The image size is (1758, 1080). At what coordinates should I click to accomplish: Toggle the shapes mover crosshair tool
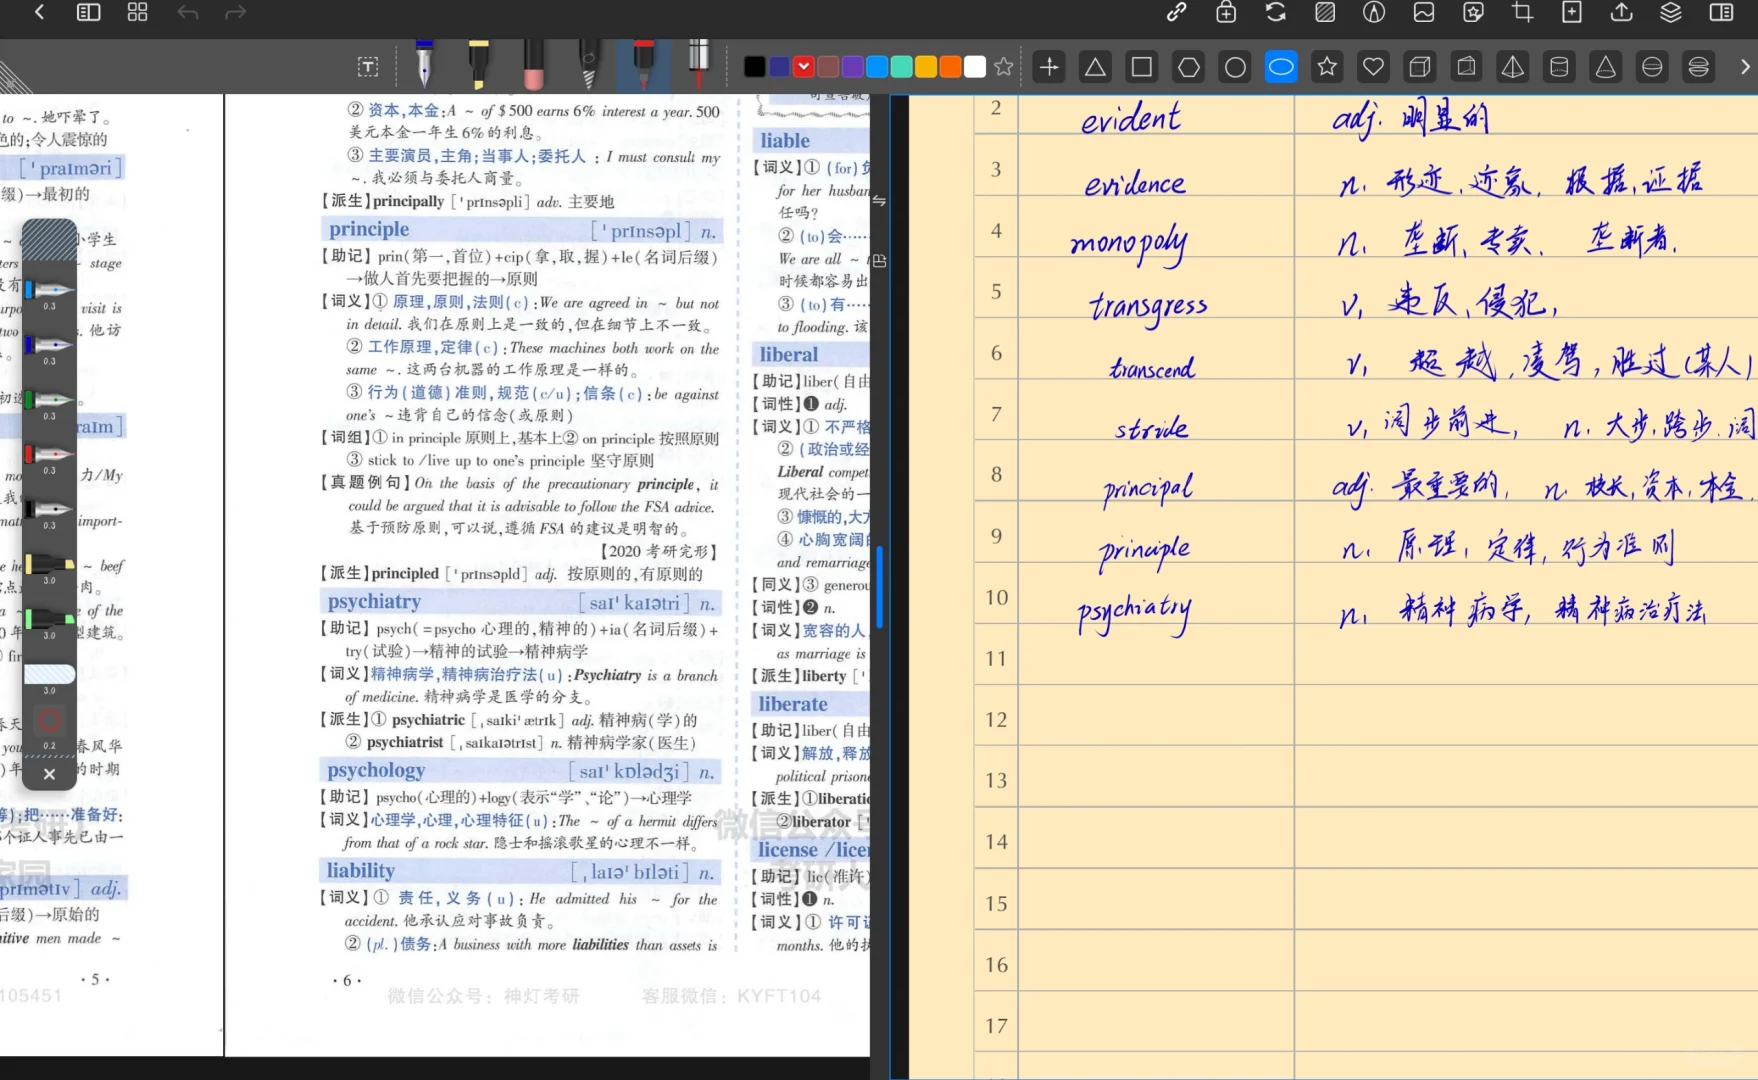pos(1048,66)
